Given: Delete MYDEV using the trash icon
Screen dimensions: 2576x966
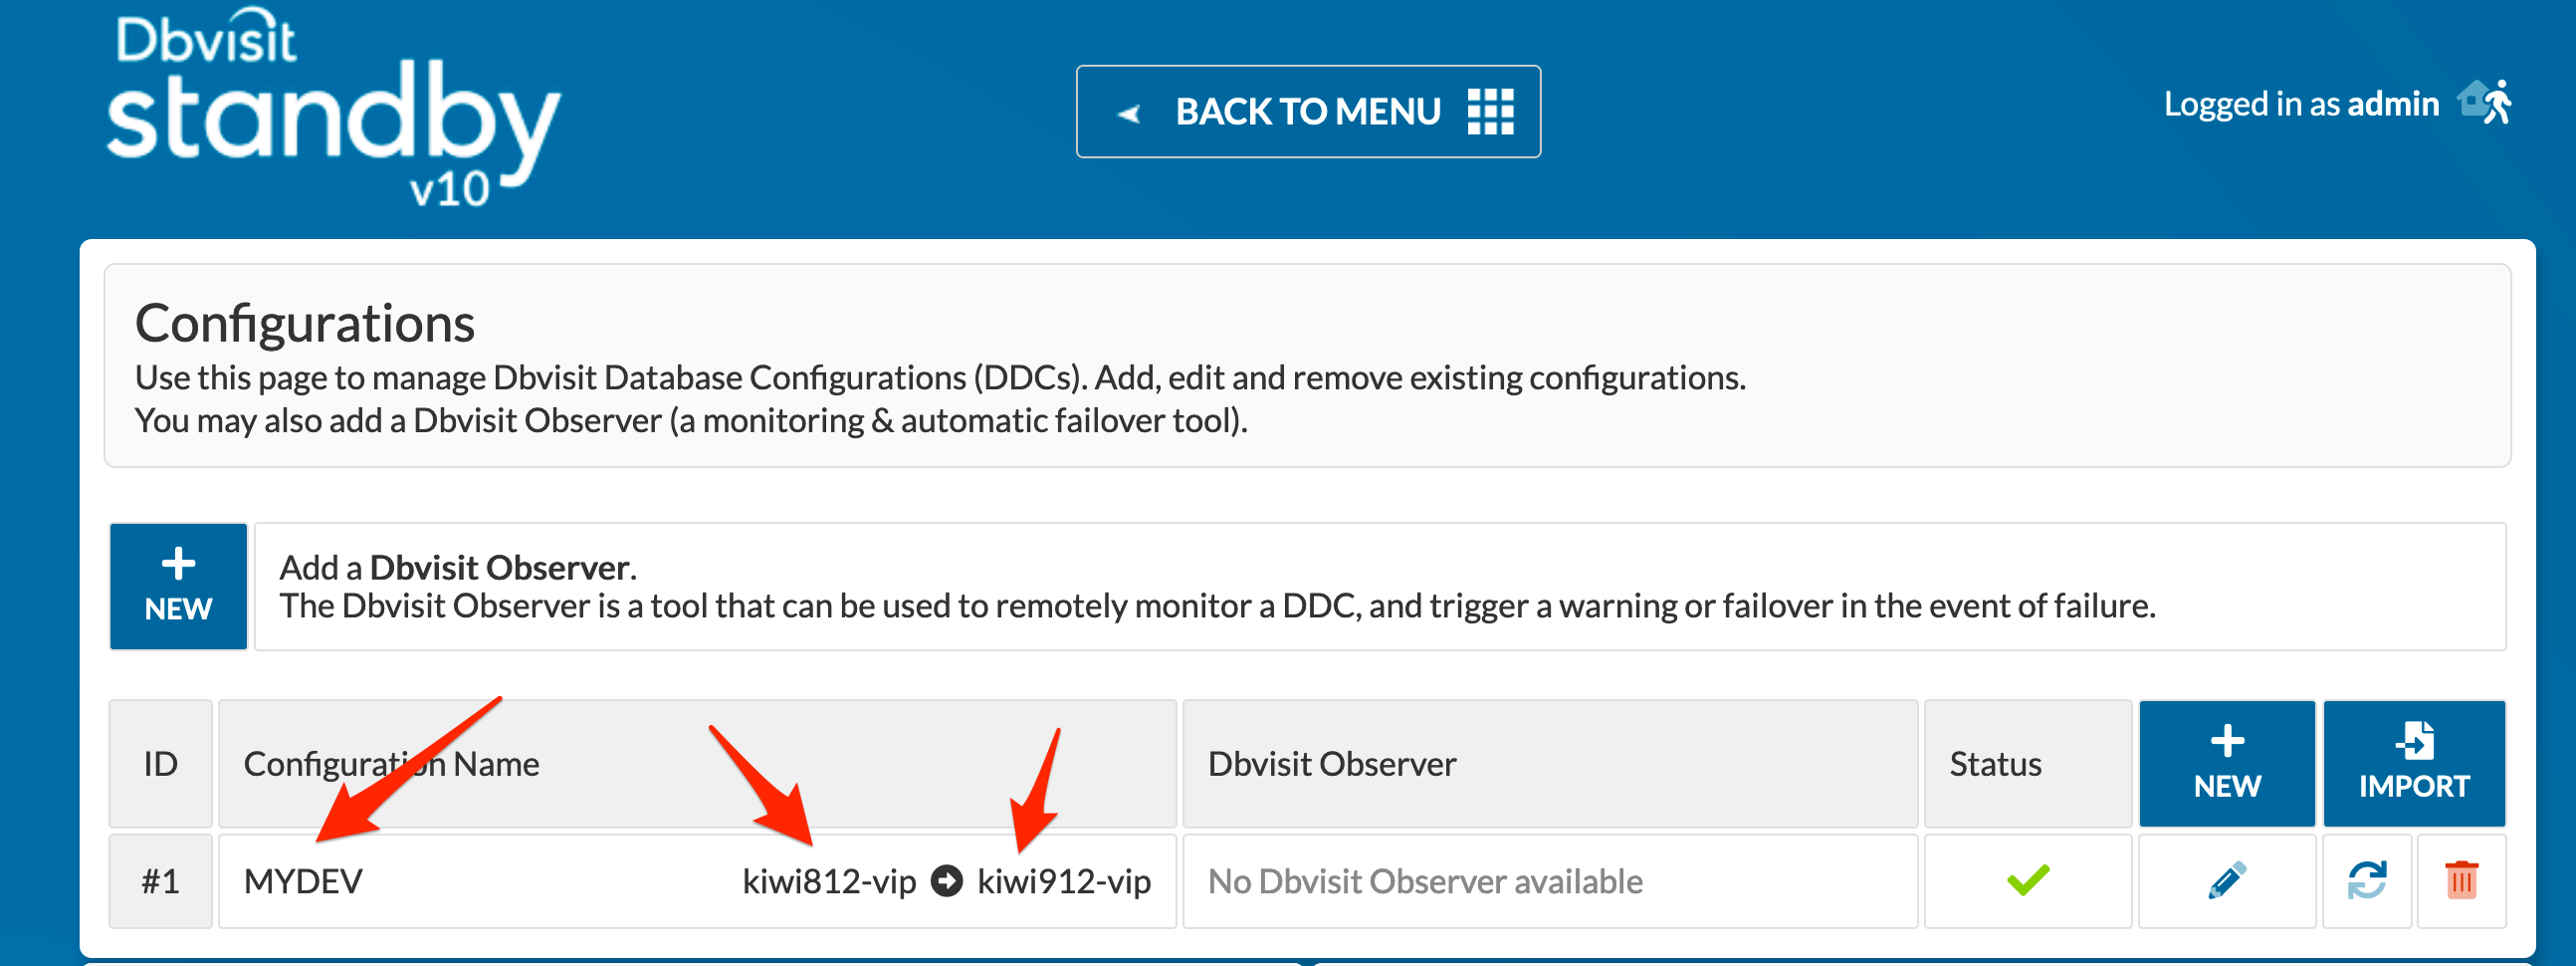Looking at the screenshot, I should coord(2461,881).
